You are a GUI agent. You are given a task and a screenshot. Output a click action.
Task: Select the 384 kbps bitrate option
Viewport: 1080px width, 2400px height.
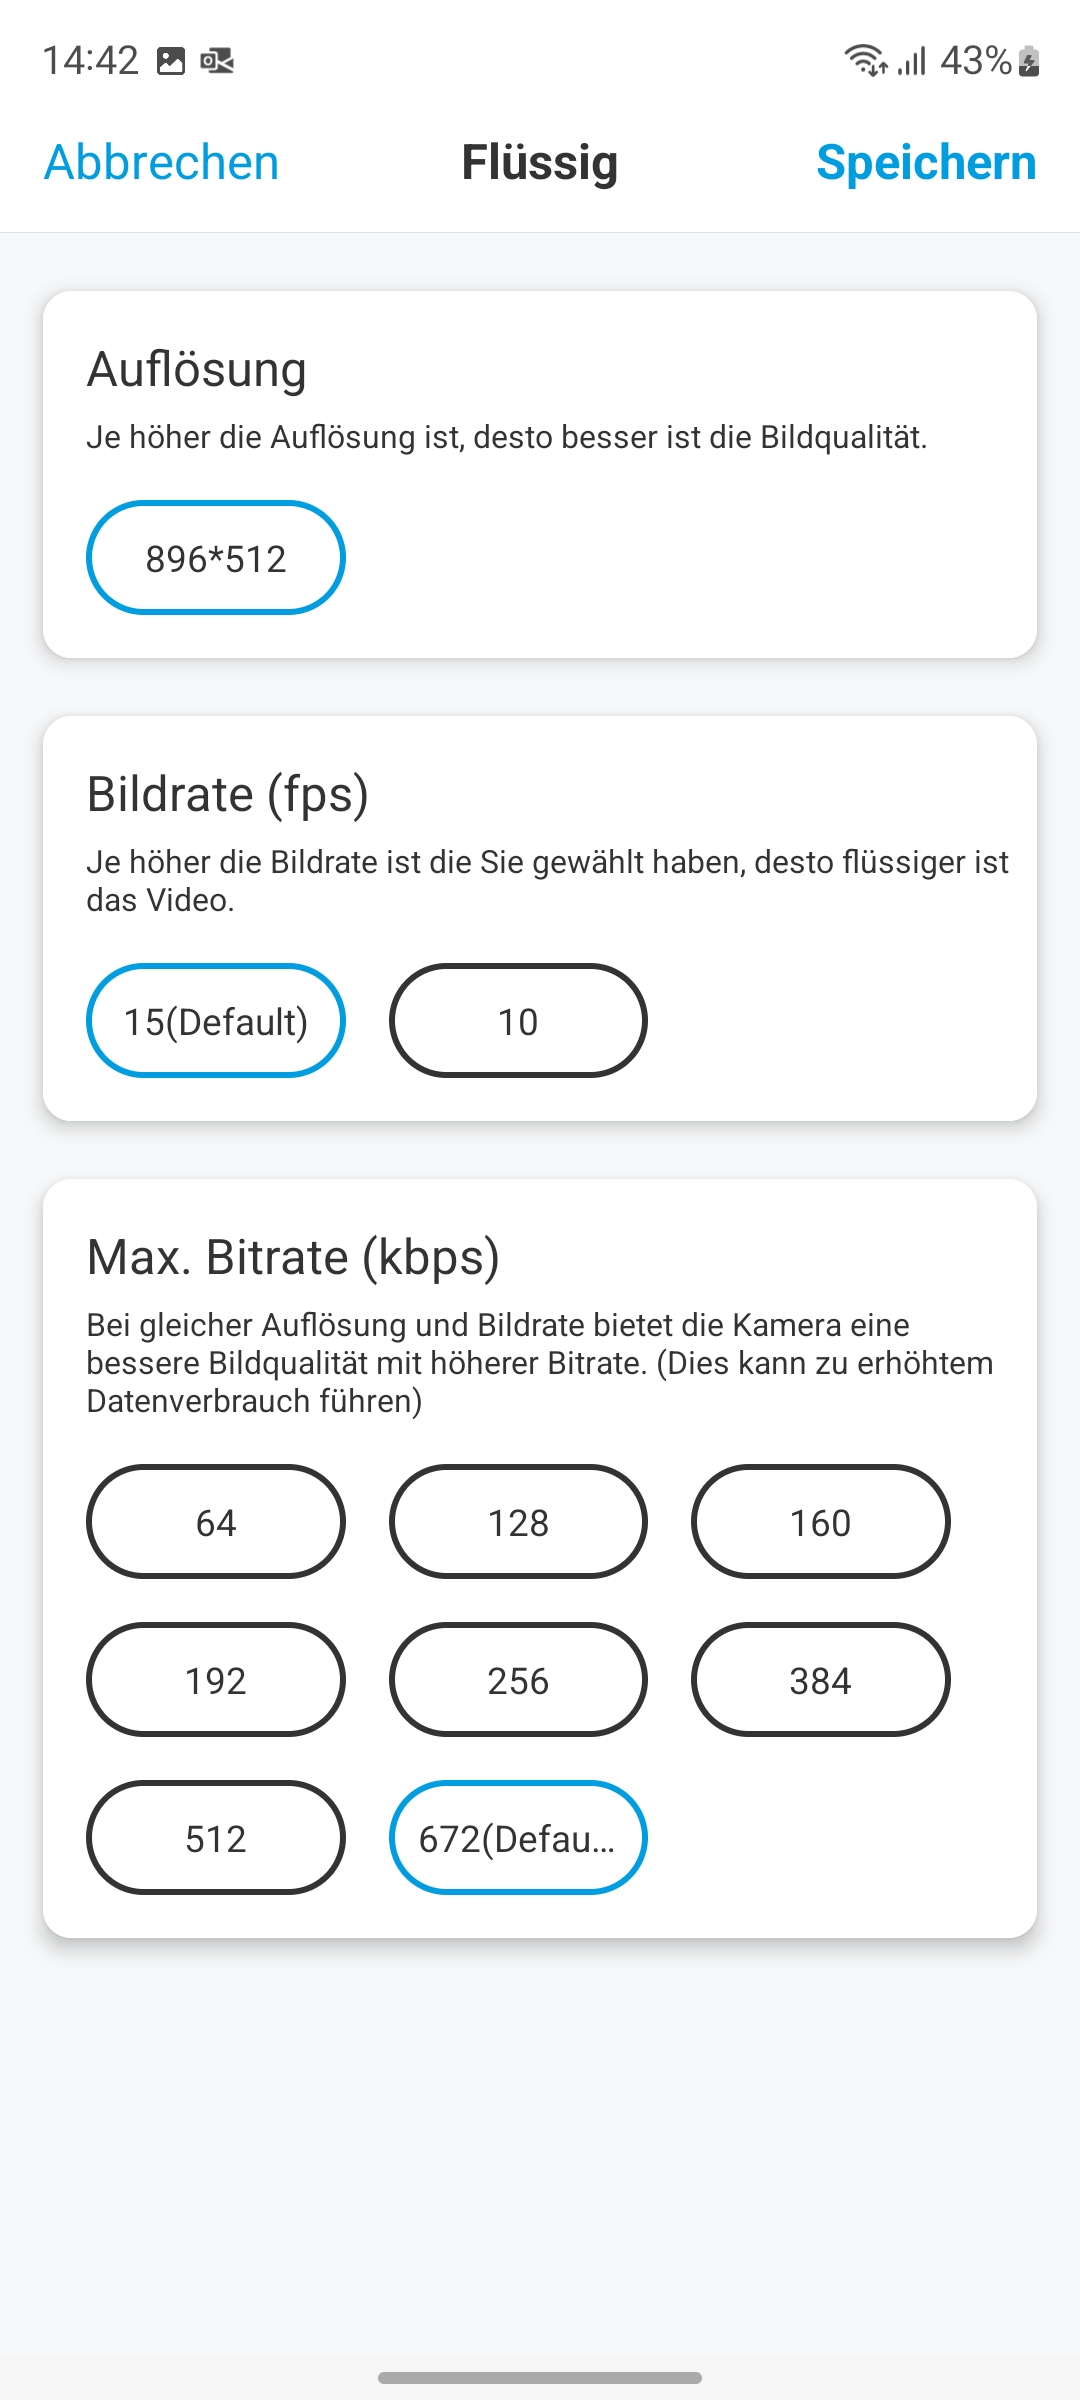(x=820, y=1680)
